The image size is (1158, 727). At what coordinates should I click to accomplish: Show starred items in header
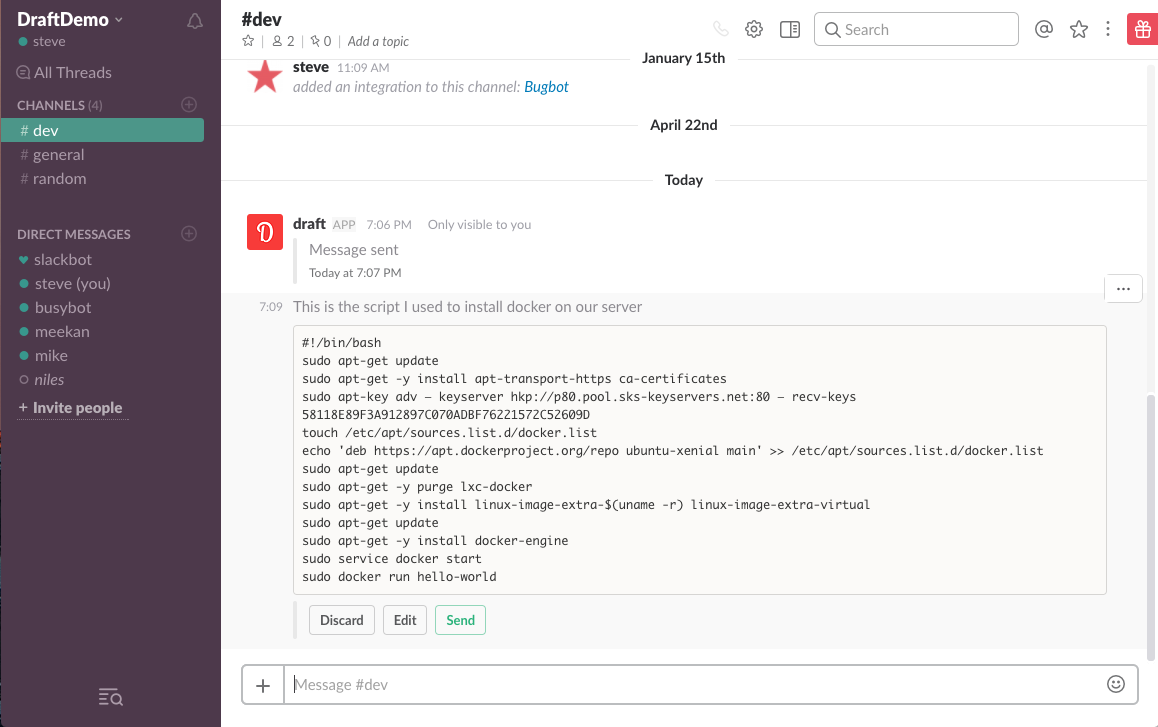(1079, 30)
